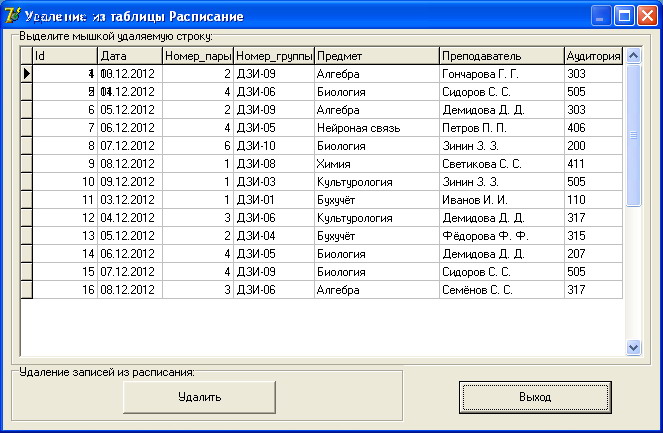The width and height of the screenshot is (663, 433).
Task: Minimize the Расписание deletion window
Action: 600,16
